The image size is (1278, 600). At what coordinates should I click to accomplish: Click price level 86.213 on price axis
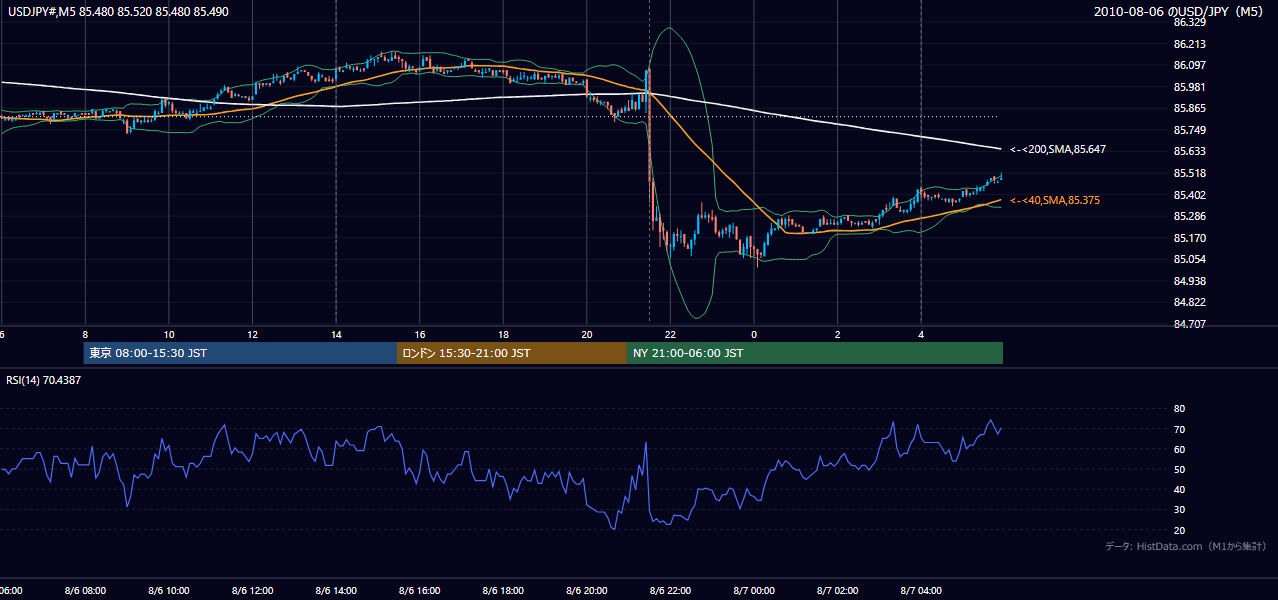pos(1188,44)
